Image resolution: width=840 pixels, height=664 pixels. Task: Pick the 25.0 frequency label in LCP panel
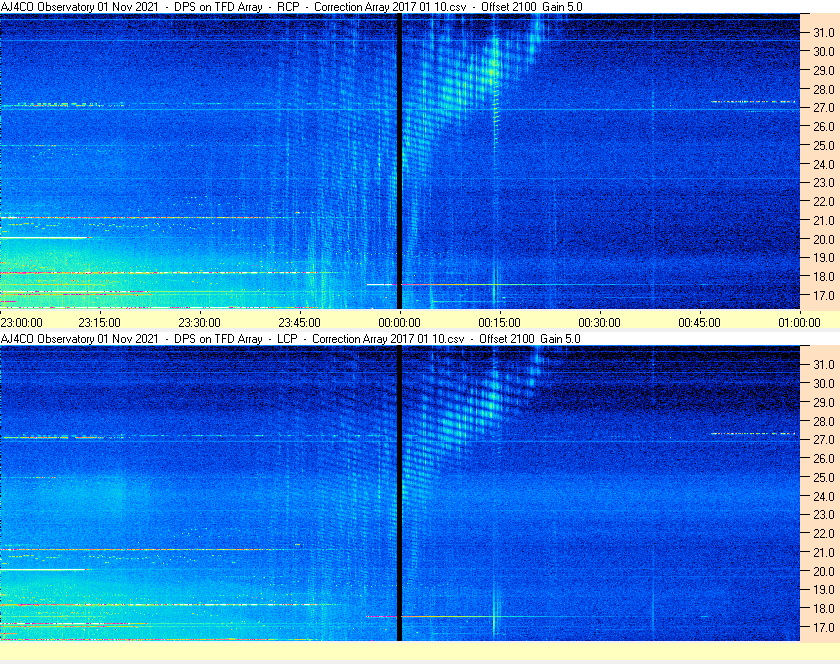tap(824, 477)
